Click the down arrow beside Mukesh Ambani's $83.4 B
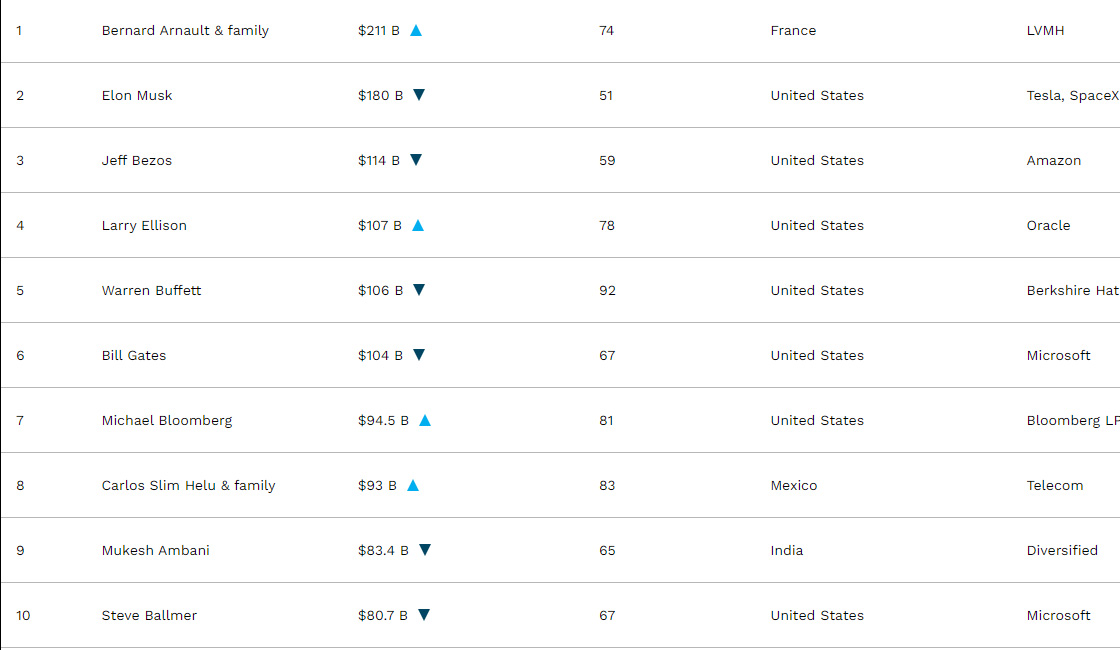 point(425,550)
